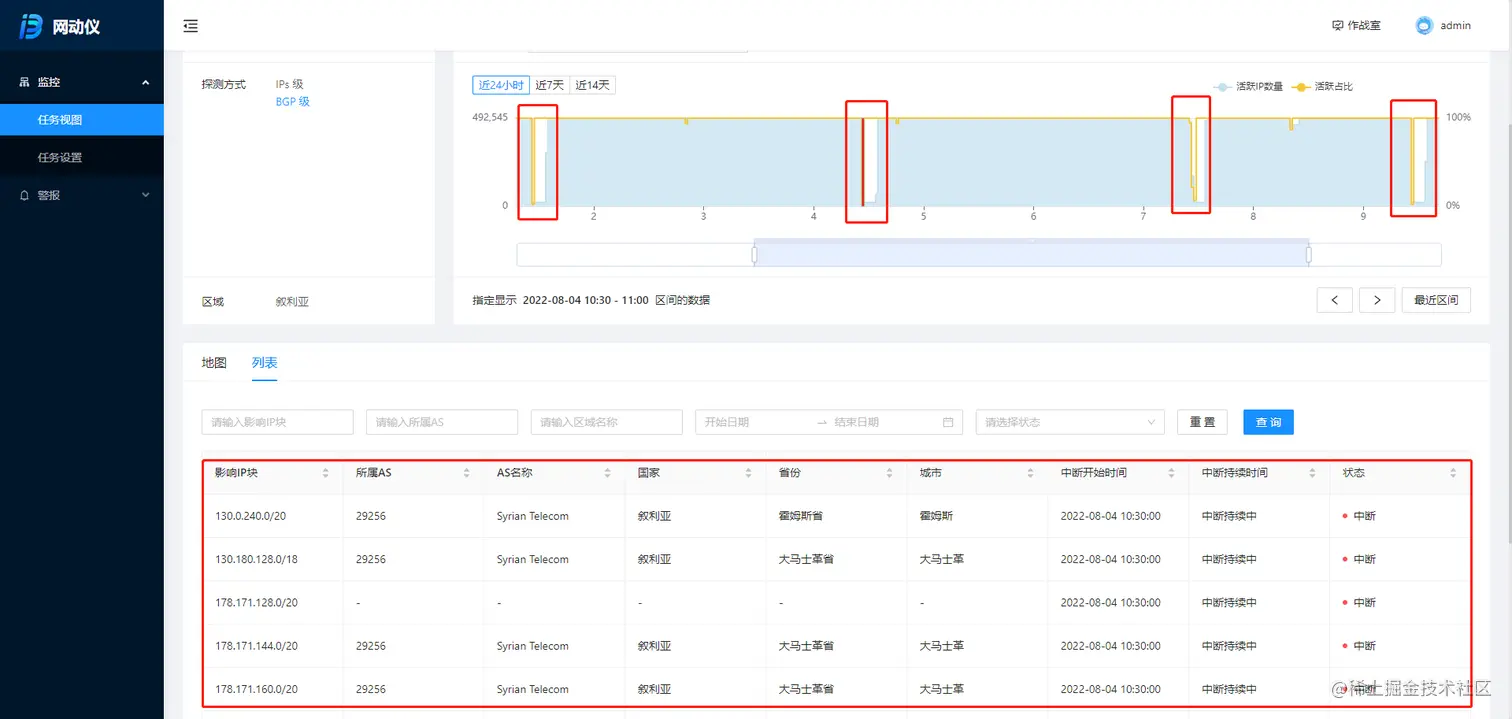Open the 请选择状态 dropdown

1070,422
